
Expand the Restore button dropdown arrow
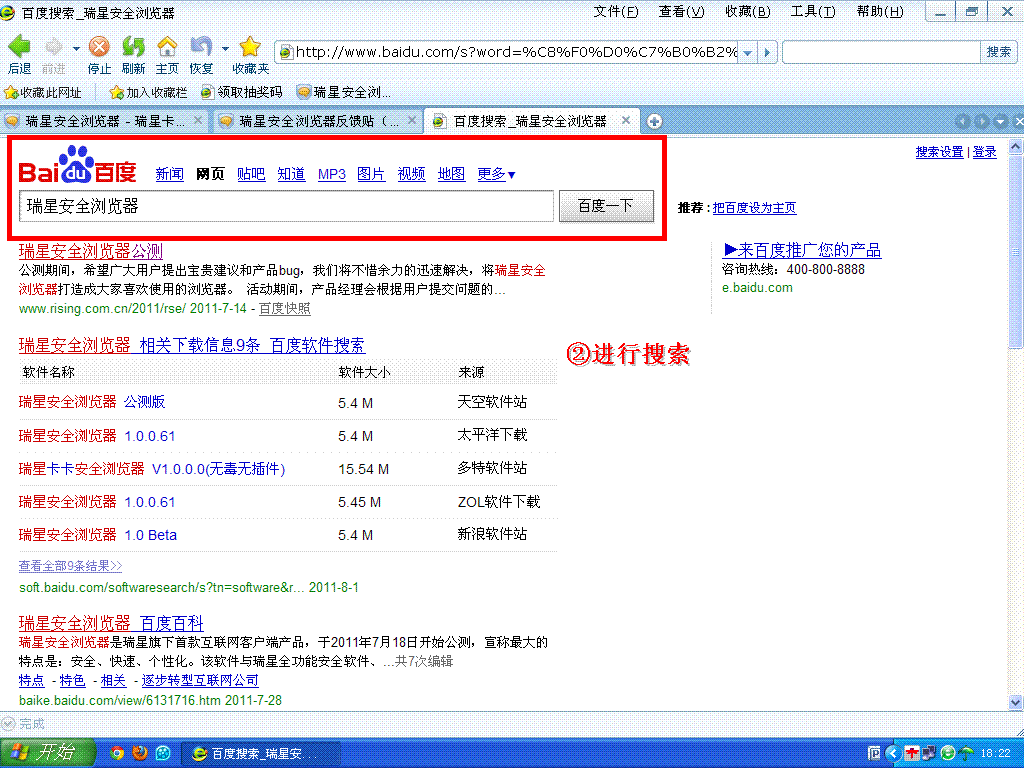pos(225,48)
